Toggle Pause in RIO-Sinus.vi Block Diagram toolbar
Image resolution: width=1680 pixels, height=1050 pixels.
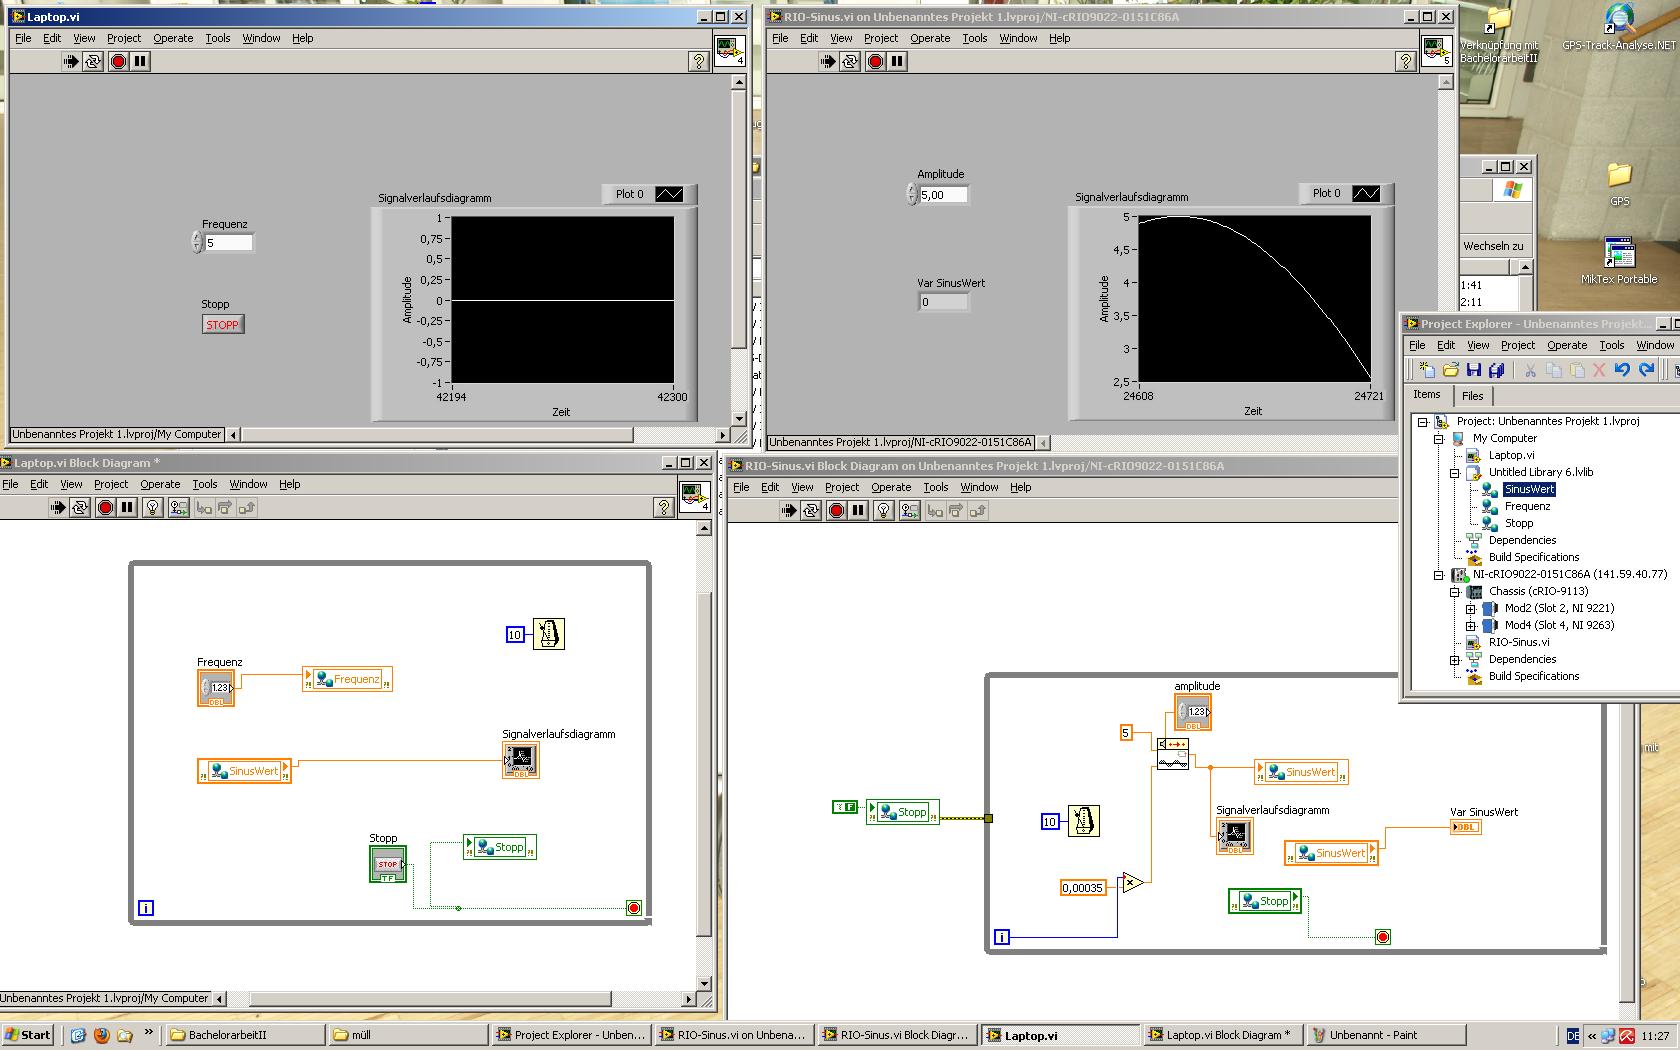pos(858,511)
